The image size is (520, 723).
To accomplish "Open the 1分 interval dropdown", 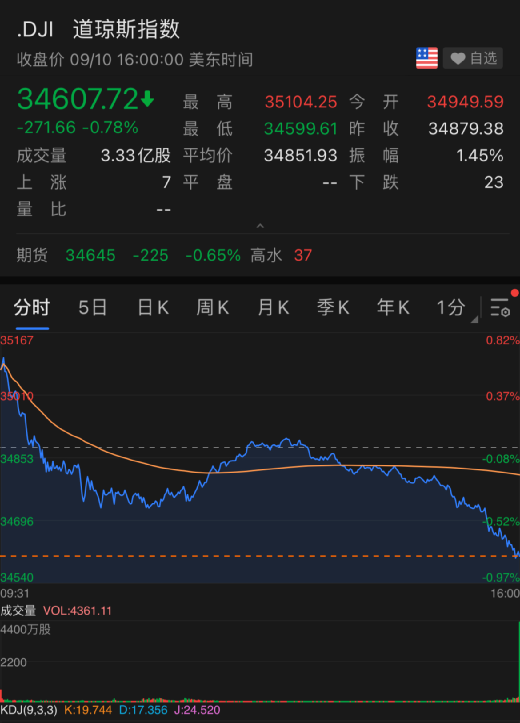I will (456, 308).
